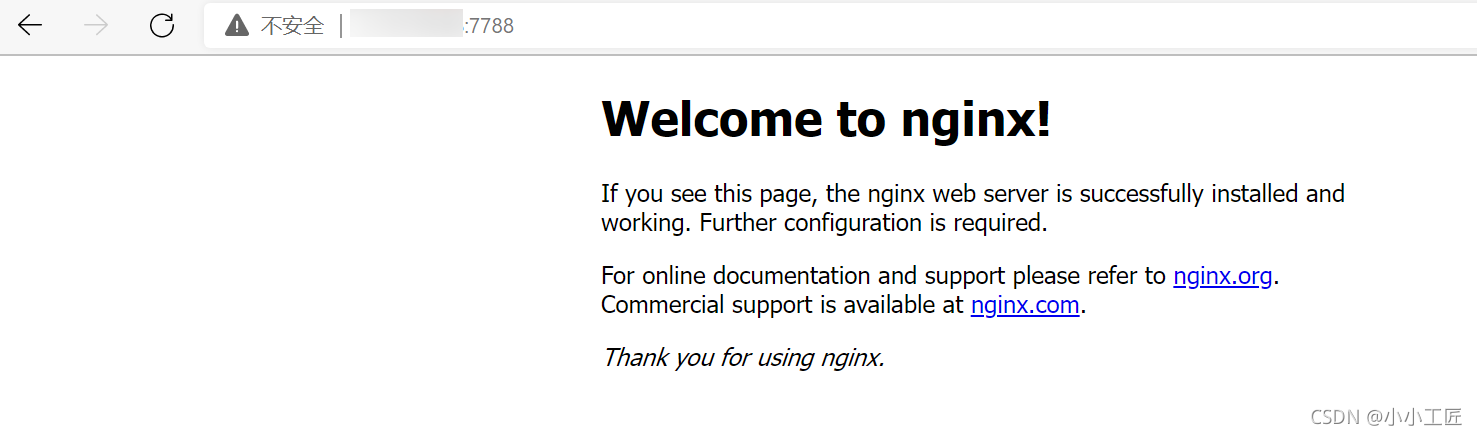
Task: Open the nginx.org documentation link
Action: tap(1222, 276)
